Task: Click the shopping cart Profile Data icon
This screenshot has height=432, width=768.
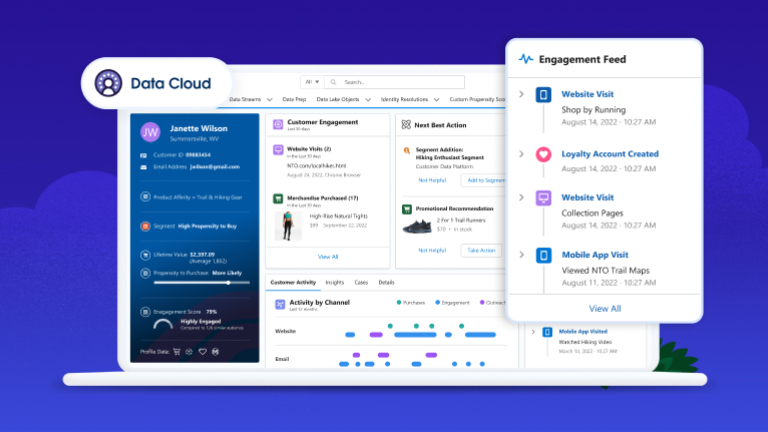Action: (177, 352)
